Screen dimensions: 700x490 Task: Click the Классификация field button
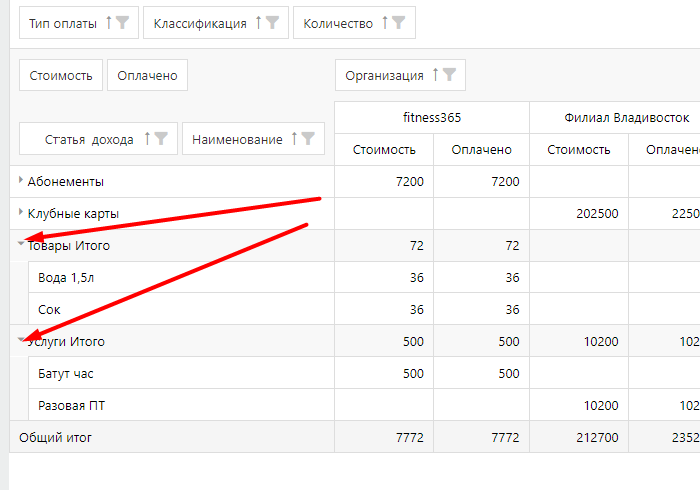click(216, 23)
